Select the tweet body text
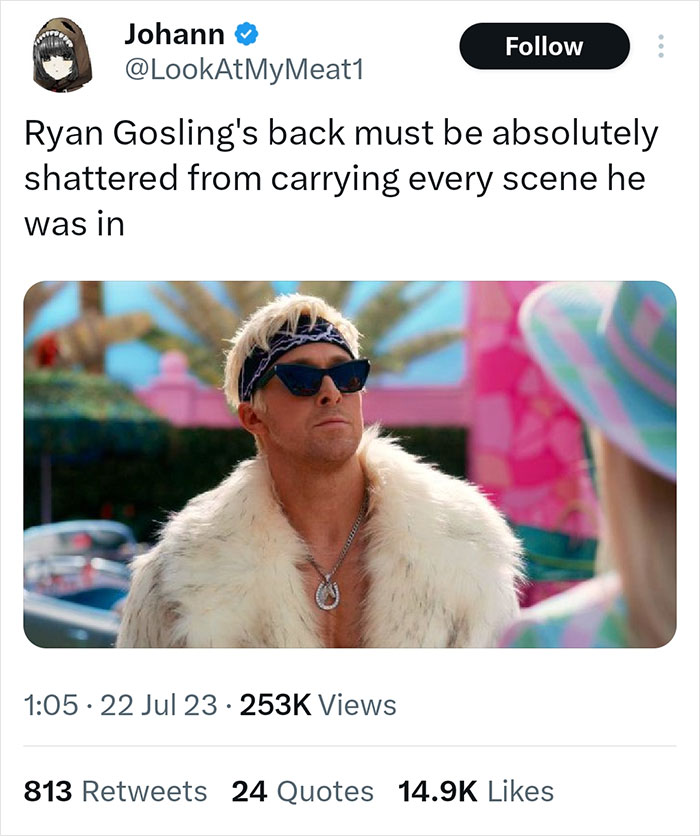Screen dimensions: 700x836 click(x=300, y=175)
